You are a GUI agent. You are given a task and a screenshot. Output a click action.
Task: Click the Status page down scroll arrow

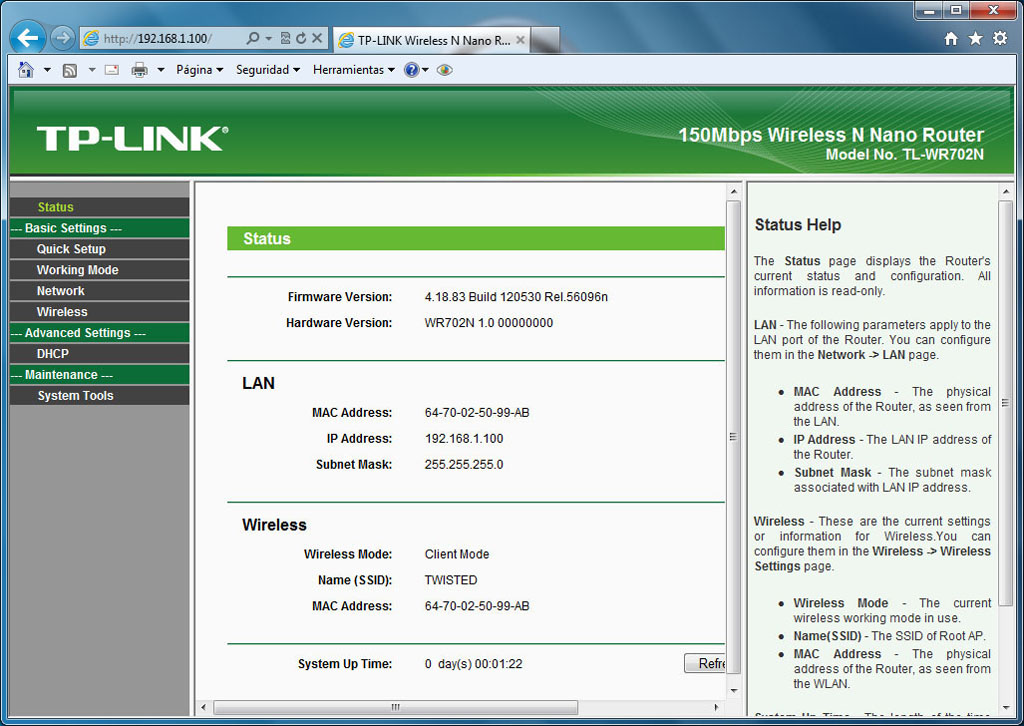(733, 690)
